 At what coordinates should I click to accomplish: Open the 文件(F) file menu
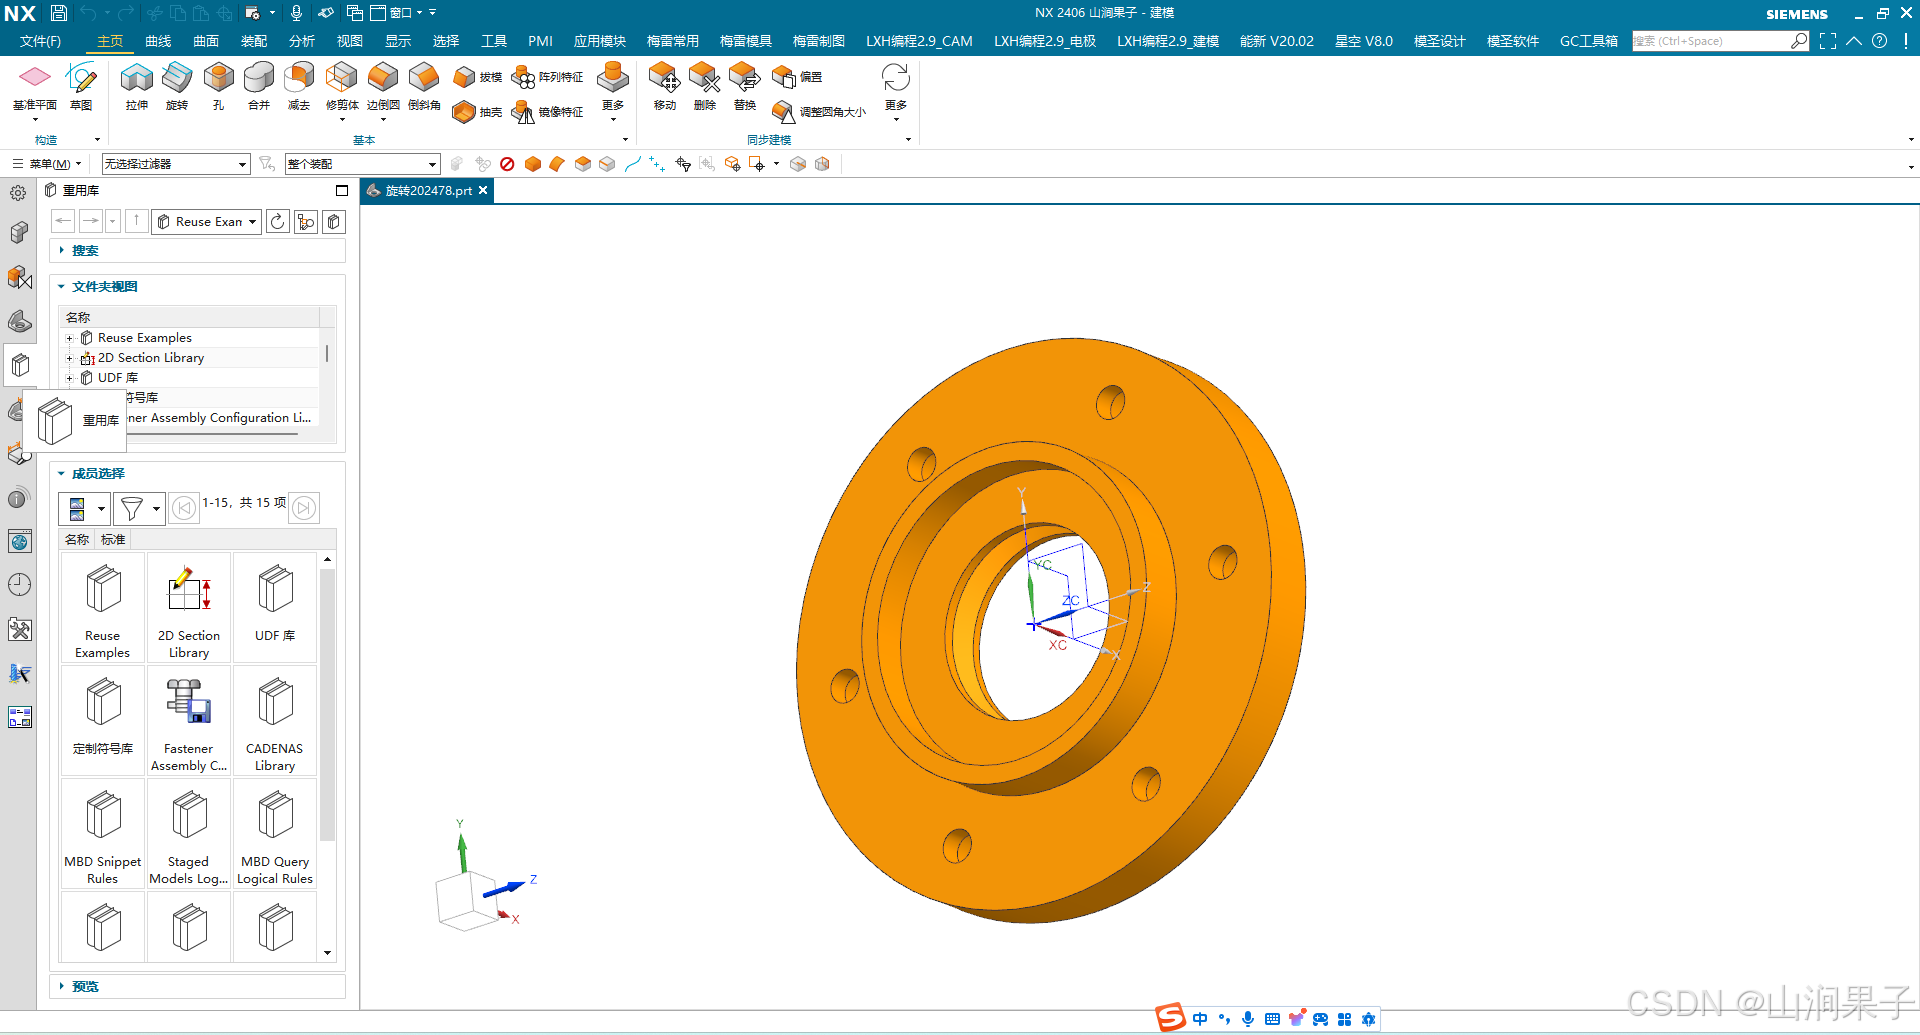41,41
